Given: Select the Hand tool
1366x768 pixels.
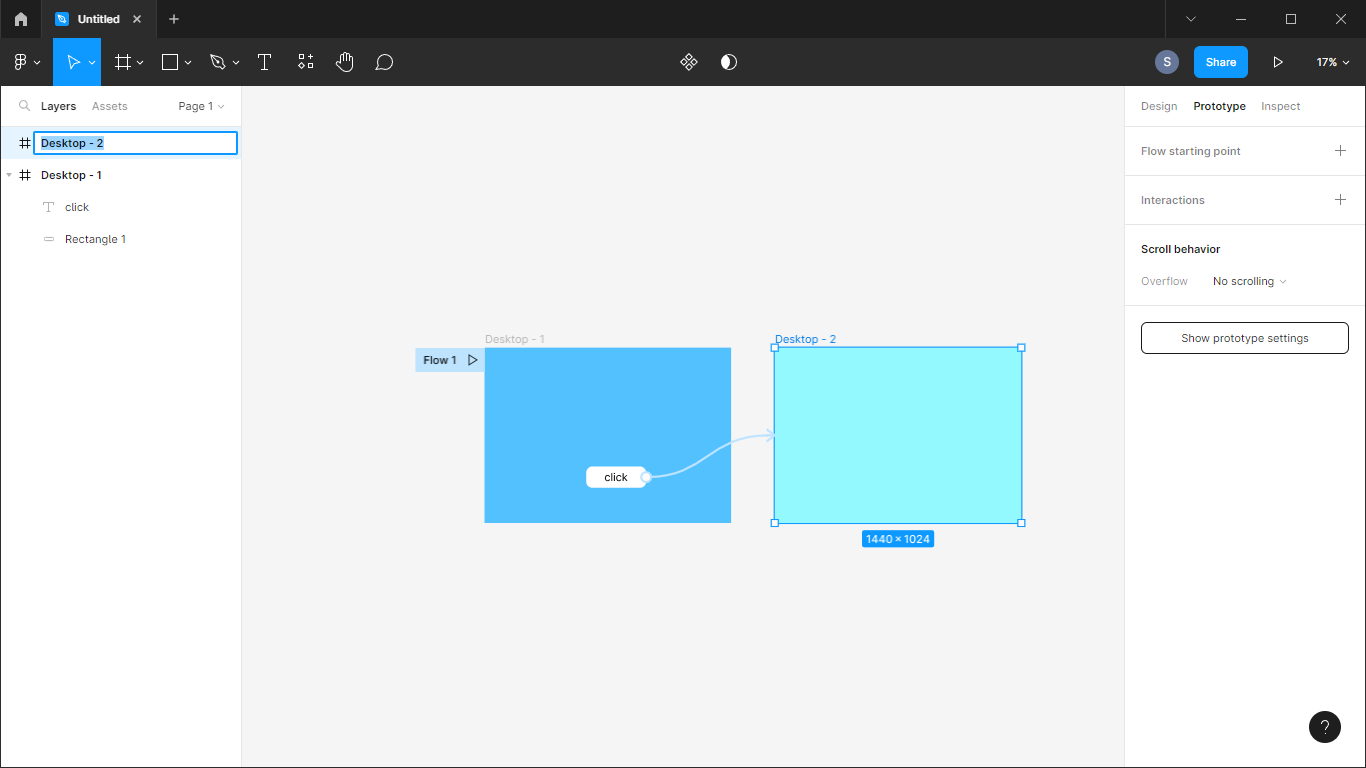Looking at the screenshot, I should click(345, 62).
